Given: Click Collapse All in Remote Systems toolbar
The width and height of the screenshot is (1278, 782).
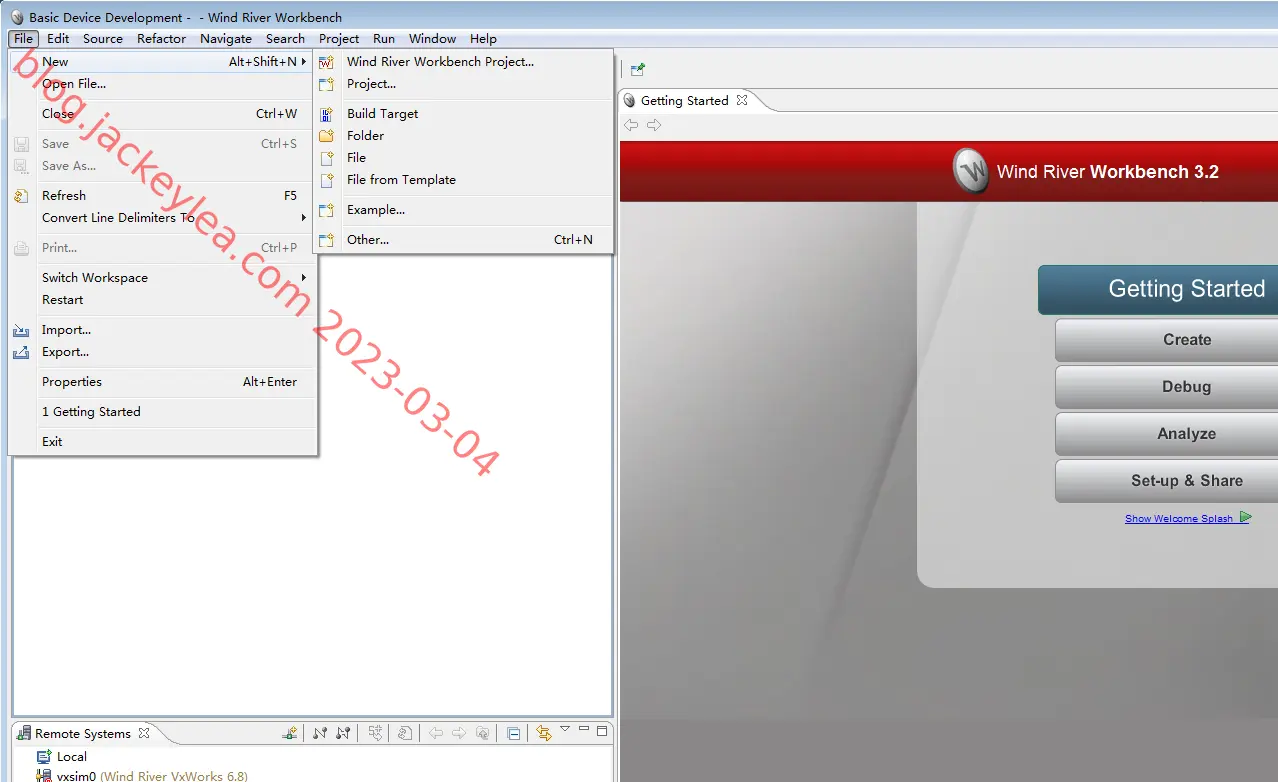Looking at the screenshot, I should pyautogui.click(x=513, y=733).
